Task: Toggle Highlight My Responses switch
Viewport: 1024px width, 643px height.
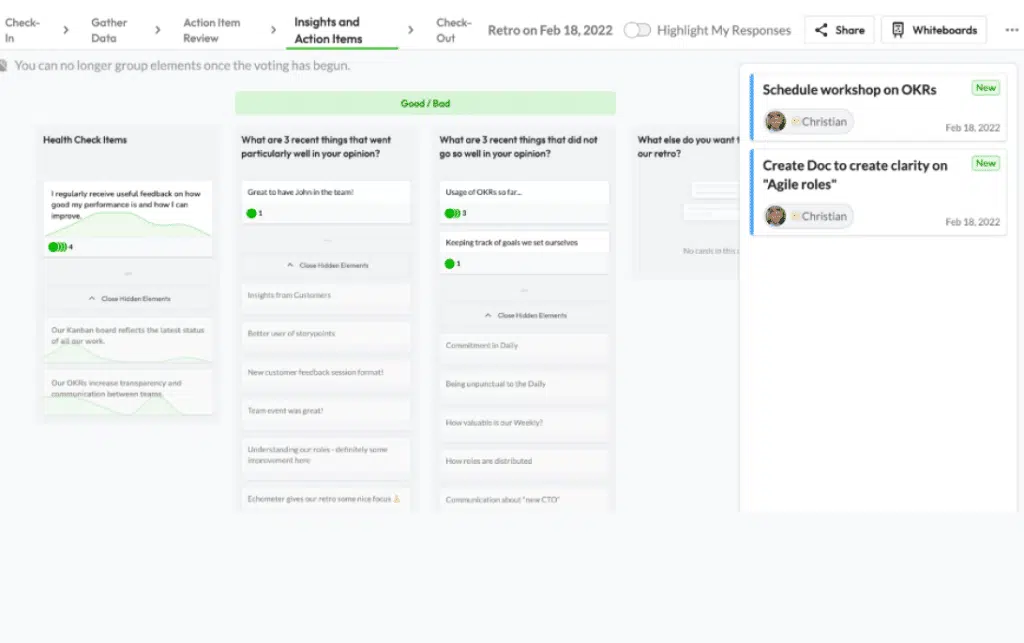Action: pos(637,30)
